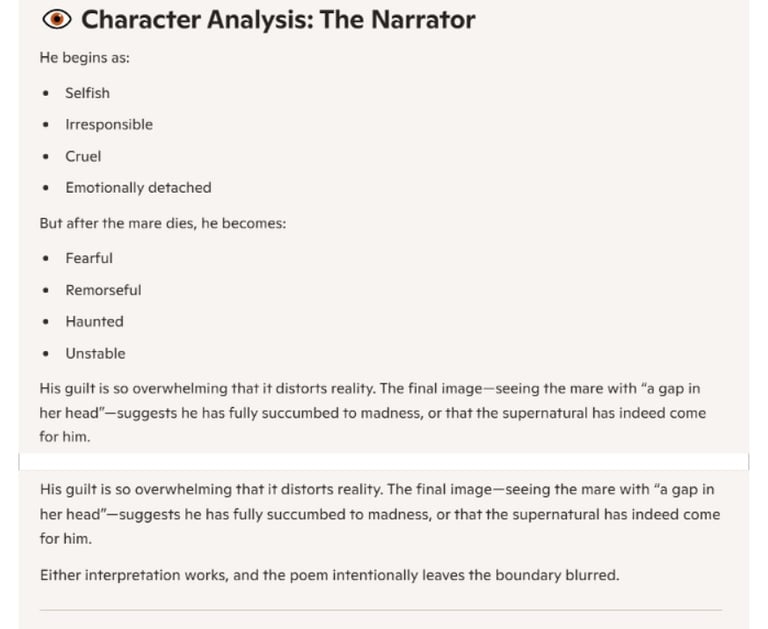Click the repeated 'His guilt' paragraph below the gap
Image resolution: width=768 pixels, height=629 pixels.
pos(380,514)
